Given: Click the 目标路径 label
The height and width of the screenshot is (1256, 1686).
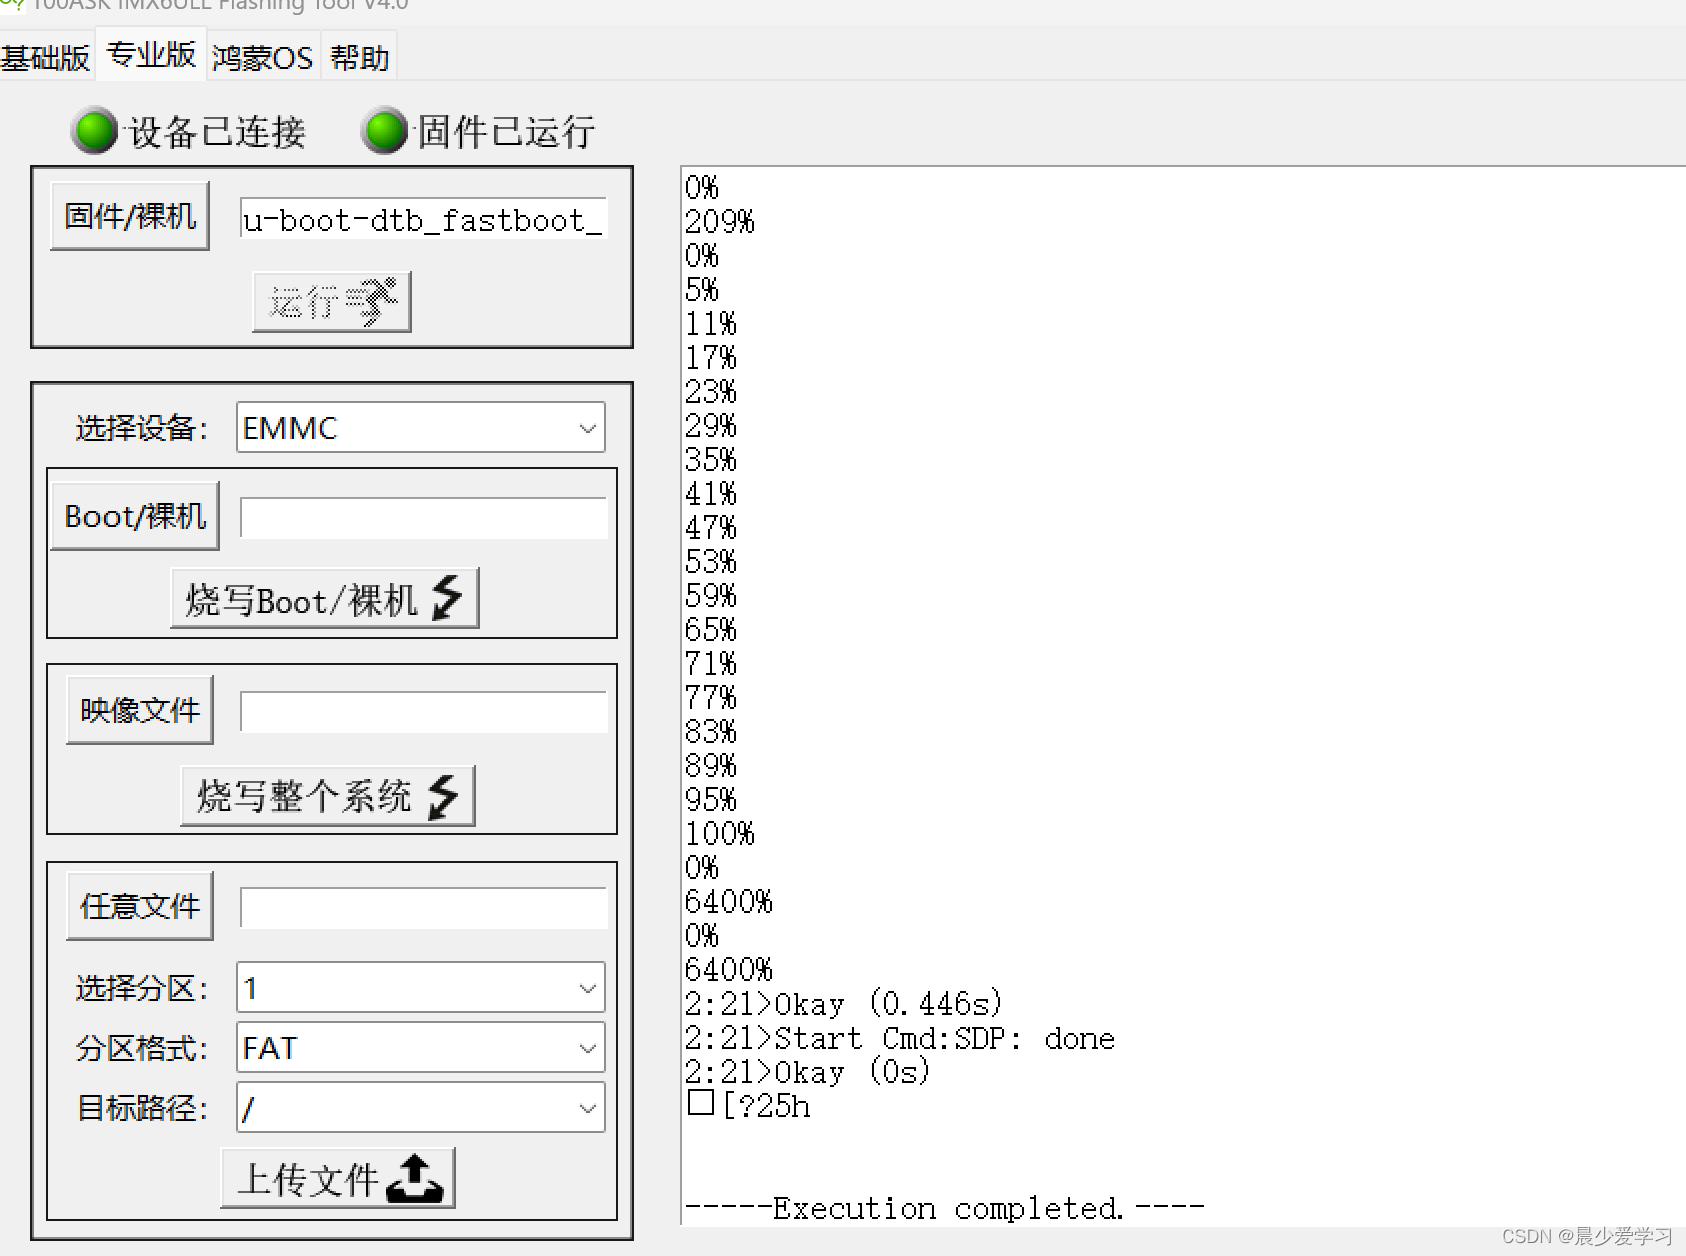Looking at the screenshot, I should click(141, 1108).
